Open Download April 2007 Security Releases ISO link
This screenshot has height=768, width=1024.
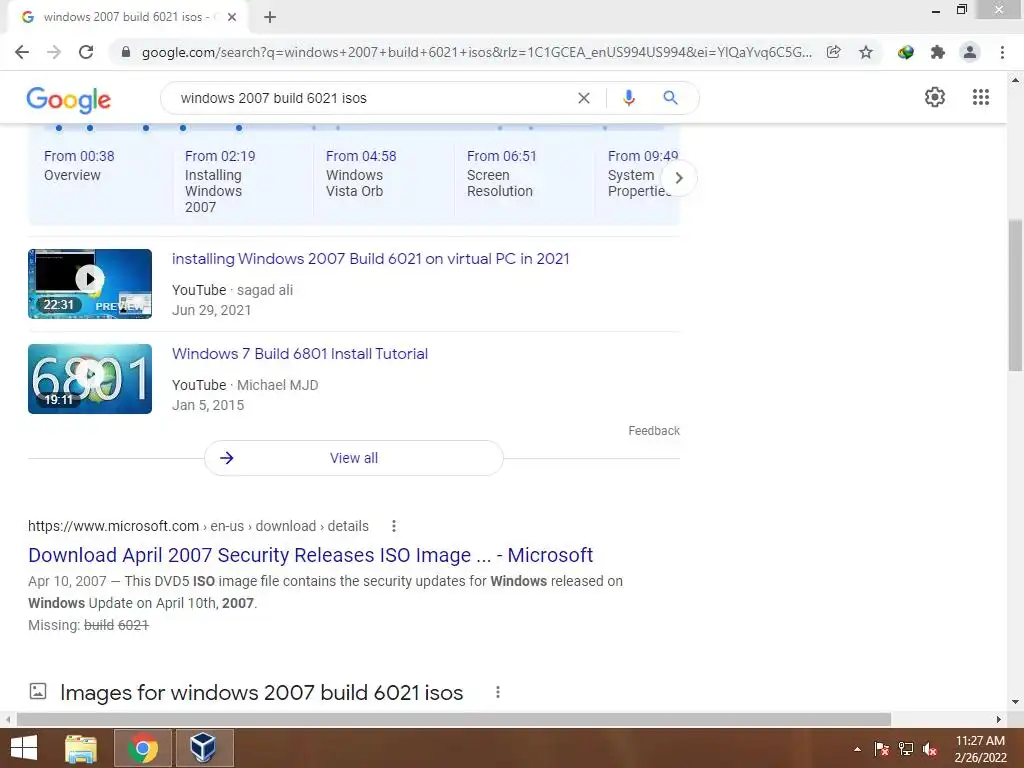[x=310, y=555]
